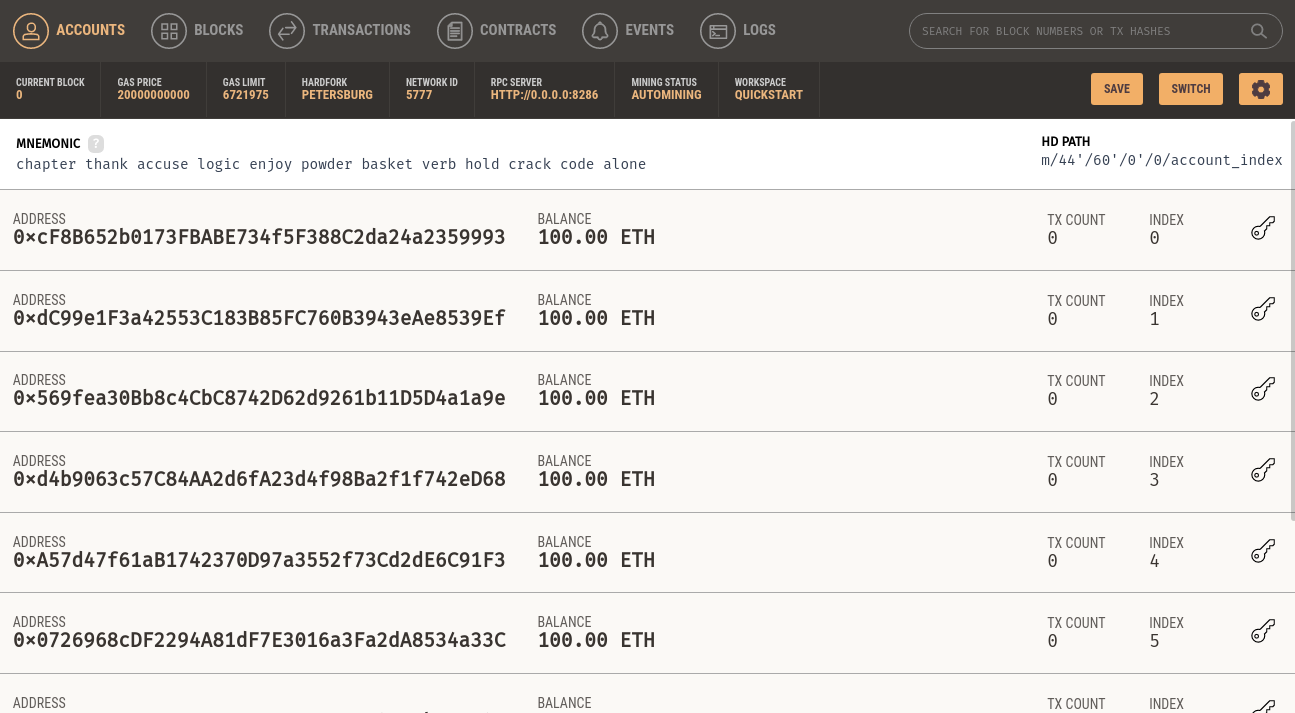Click the index number 4 value

[x=1154, y=561]
